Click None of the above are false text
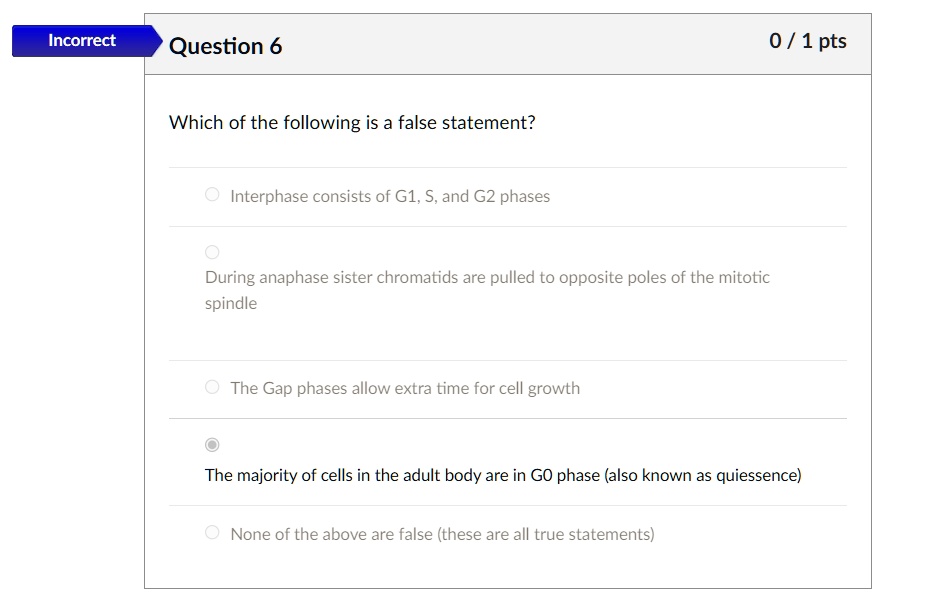The image size is (927, 595). point(442,535)
